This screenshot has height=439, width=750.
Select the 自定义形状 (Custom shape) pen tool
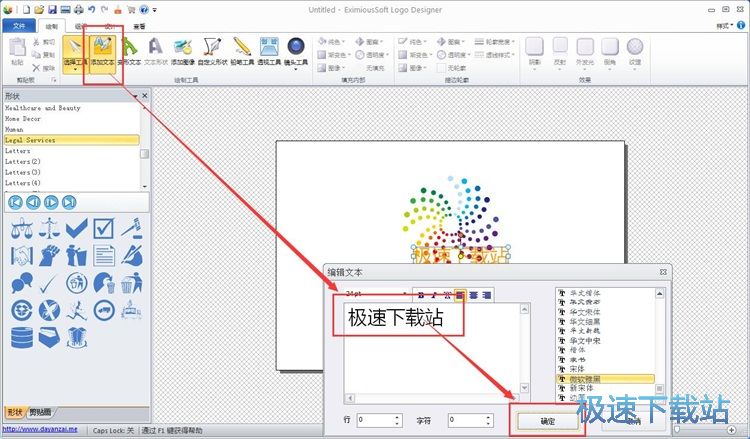(212, 52)
